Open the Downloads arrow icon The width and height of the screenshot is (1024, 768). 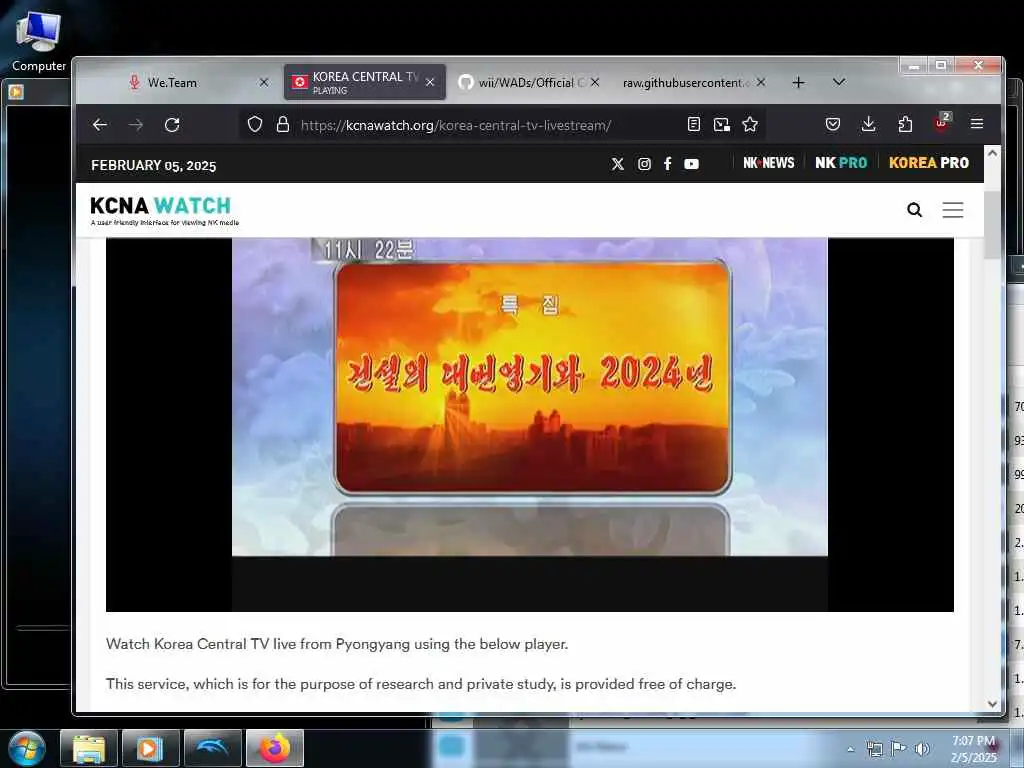869,124
